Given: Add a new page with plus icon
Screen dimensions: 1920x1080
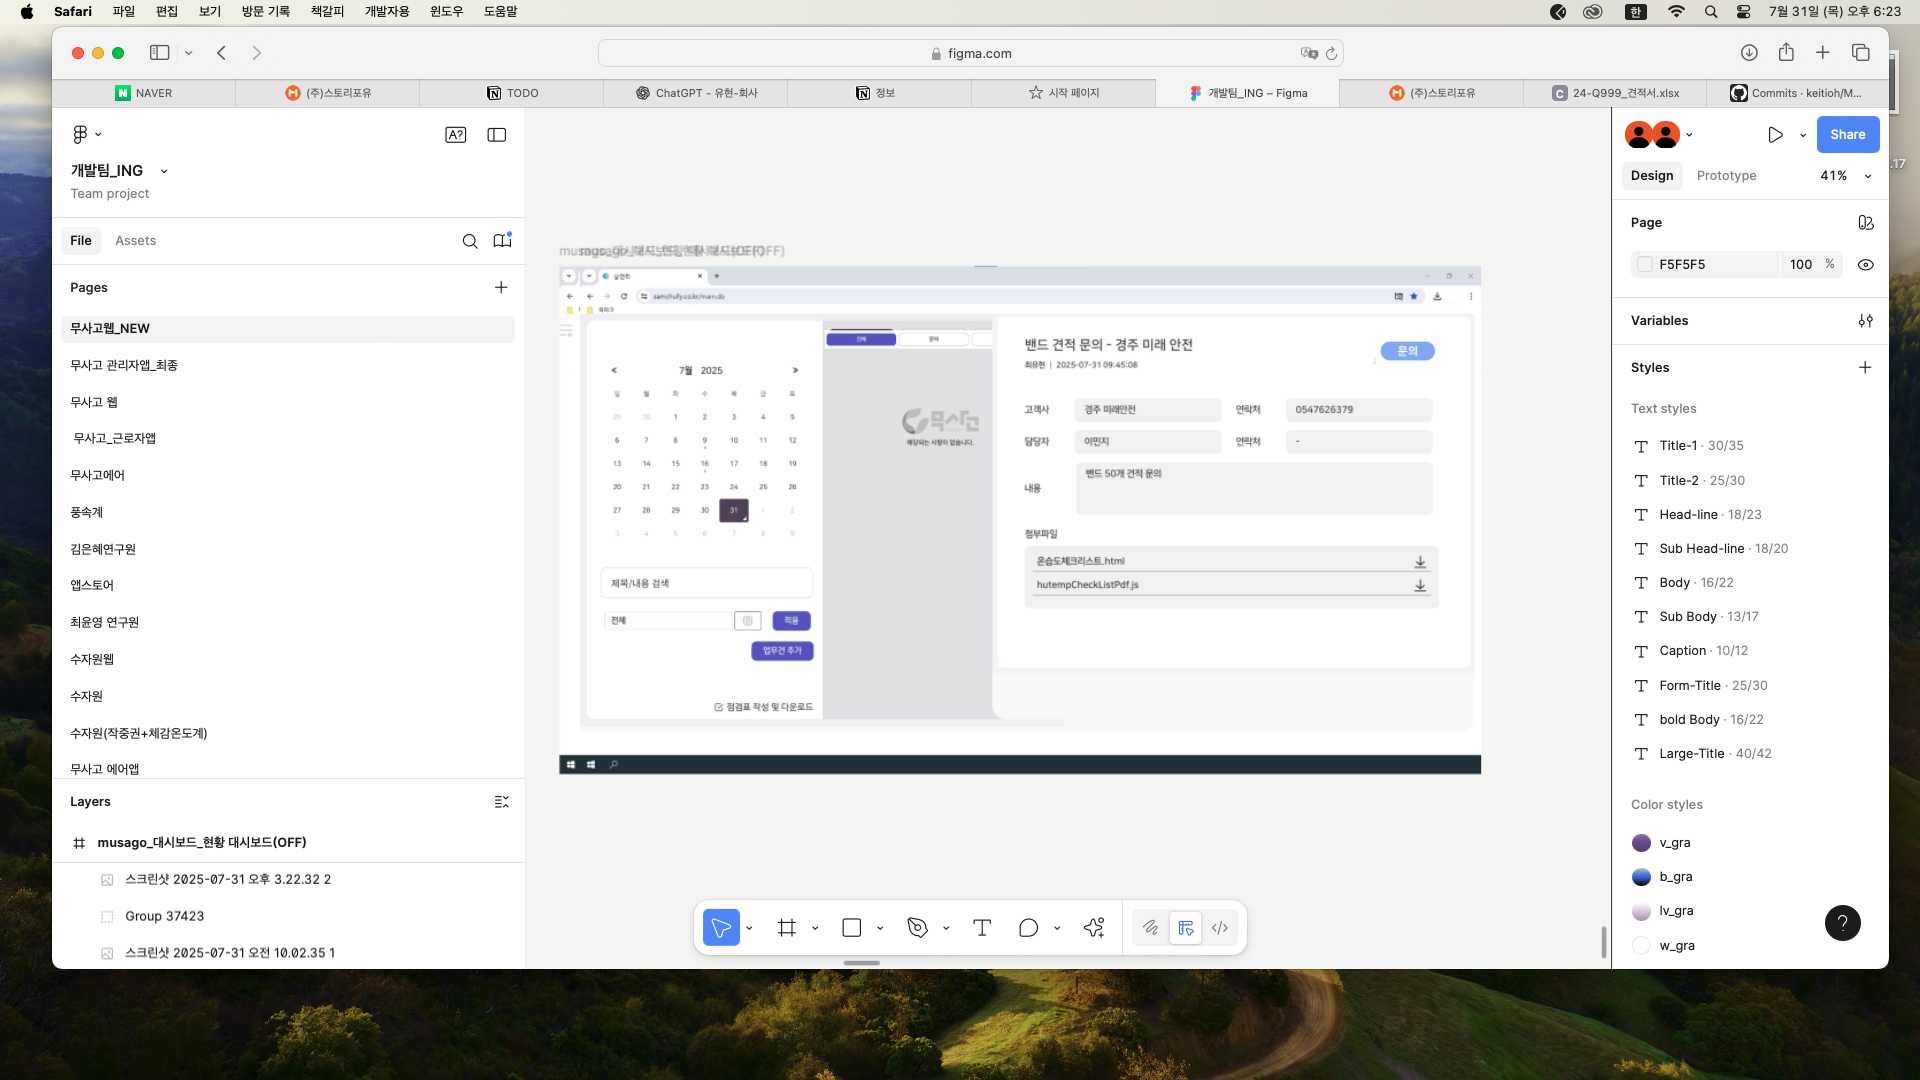Looking at the screenshot, I should (x=501, y=288).
